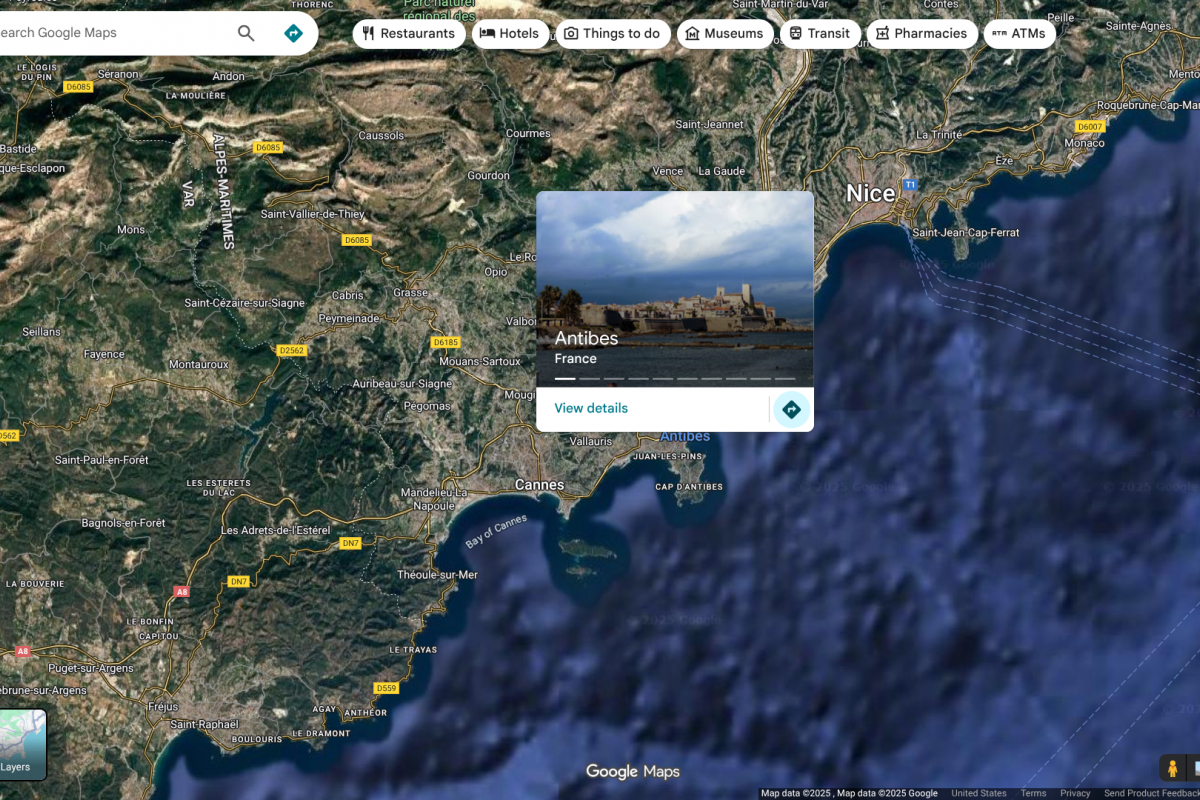Open directions from the search bar icon
Viewport: 1200px width, 800px height.
point(293,33)
